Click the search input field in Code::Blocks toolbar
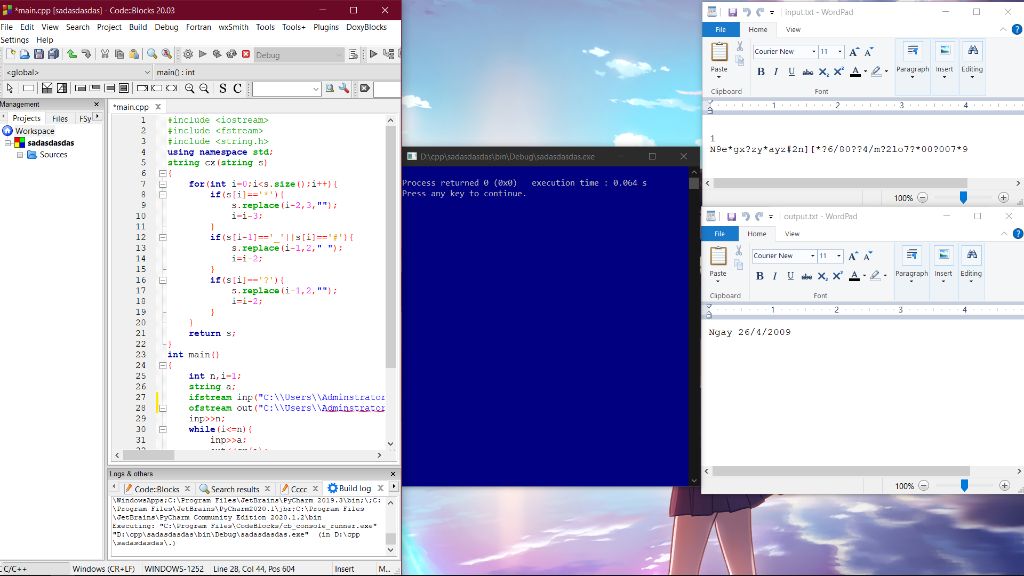1024x576 pixels. (286, 88)
